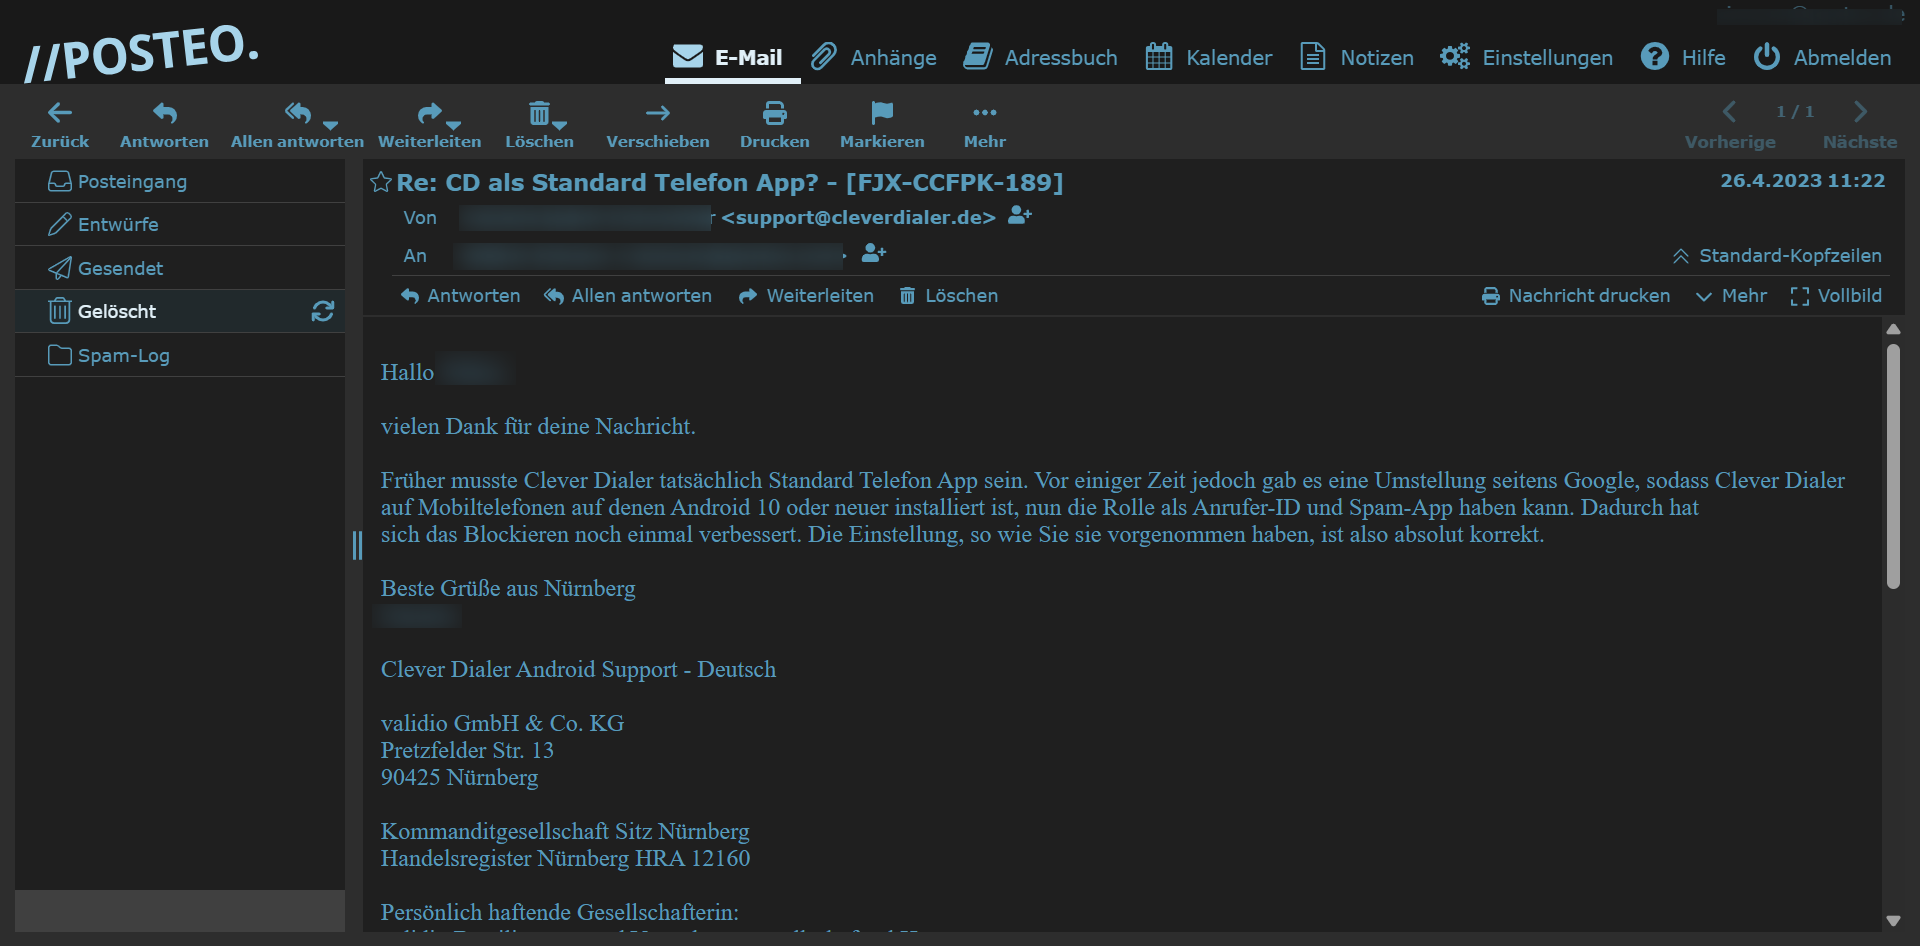
Task: Click the Zurück back arrow icon
Action: (60, 113)
